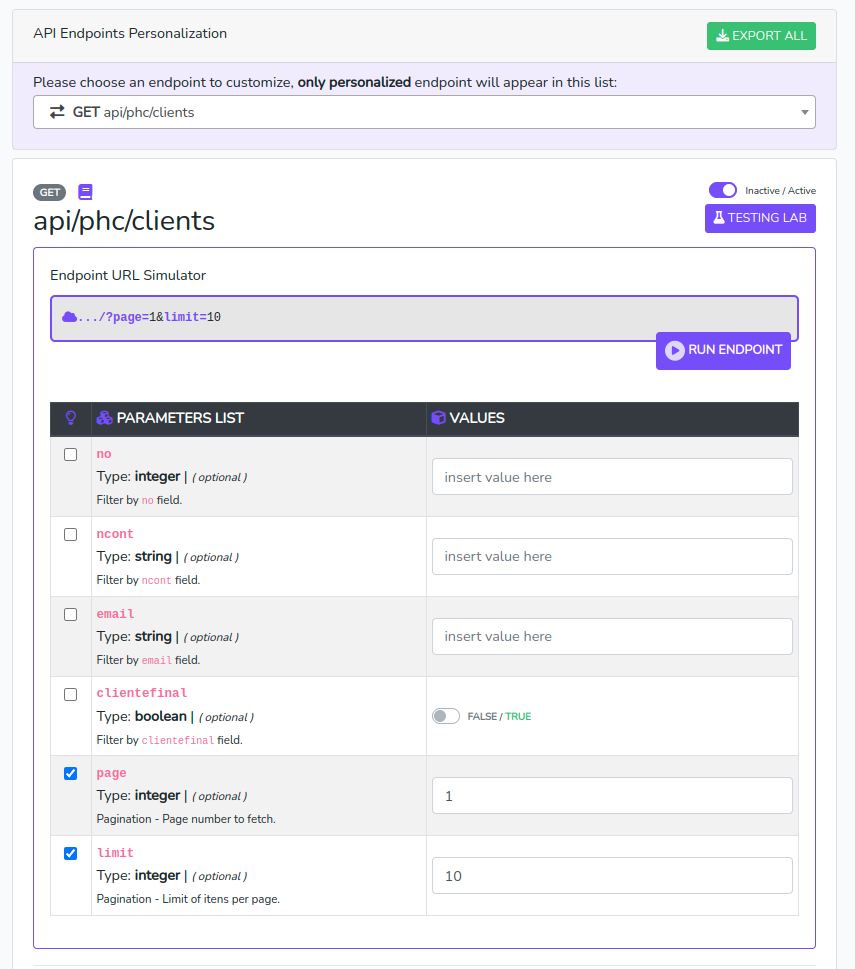855x969 pixels.
Task: Uncheck the page parameter checkbox
Action: (x=70, y=773)
